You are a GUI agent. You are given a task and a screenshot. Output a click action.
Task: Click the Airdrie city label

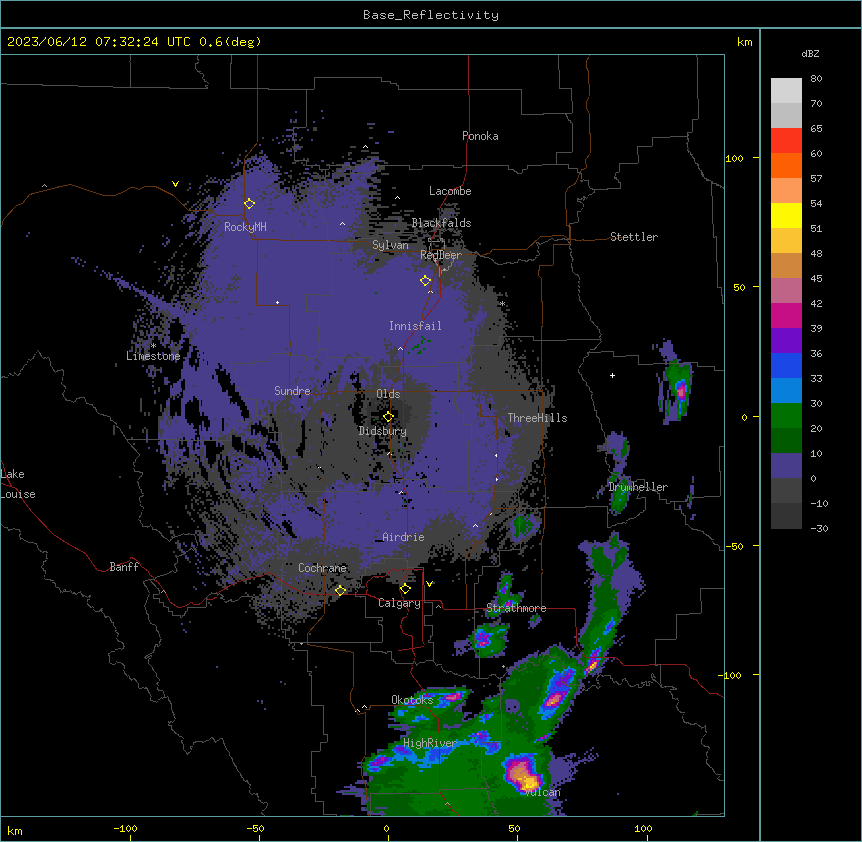[x=404, y=537]
